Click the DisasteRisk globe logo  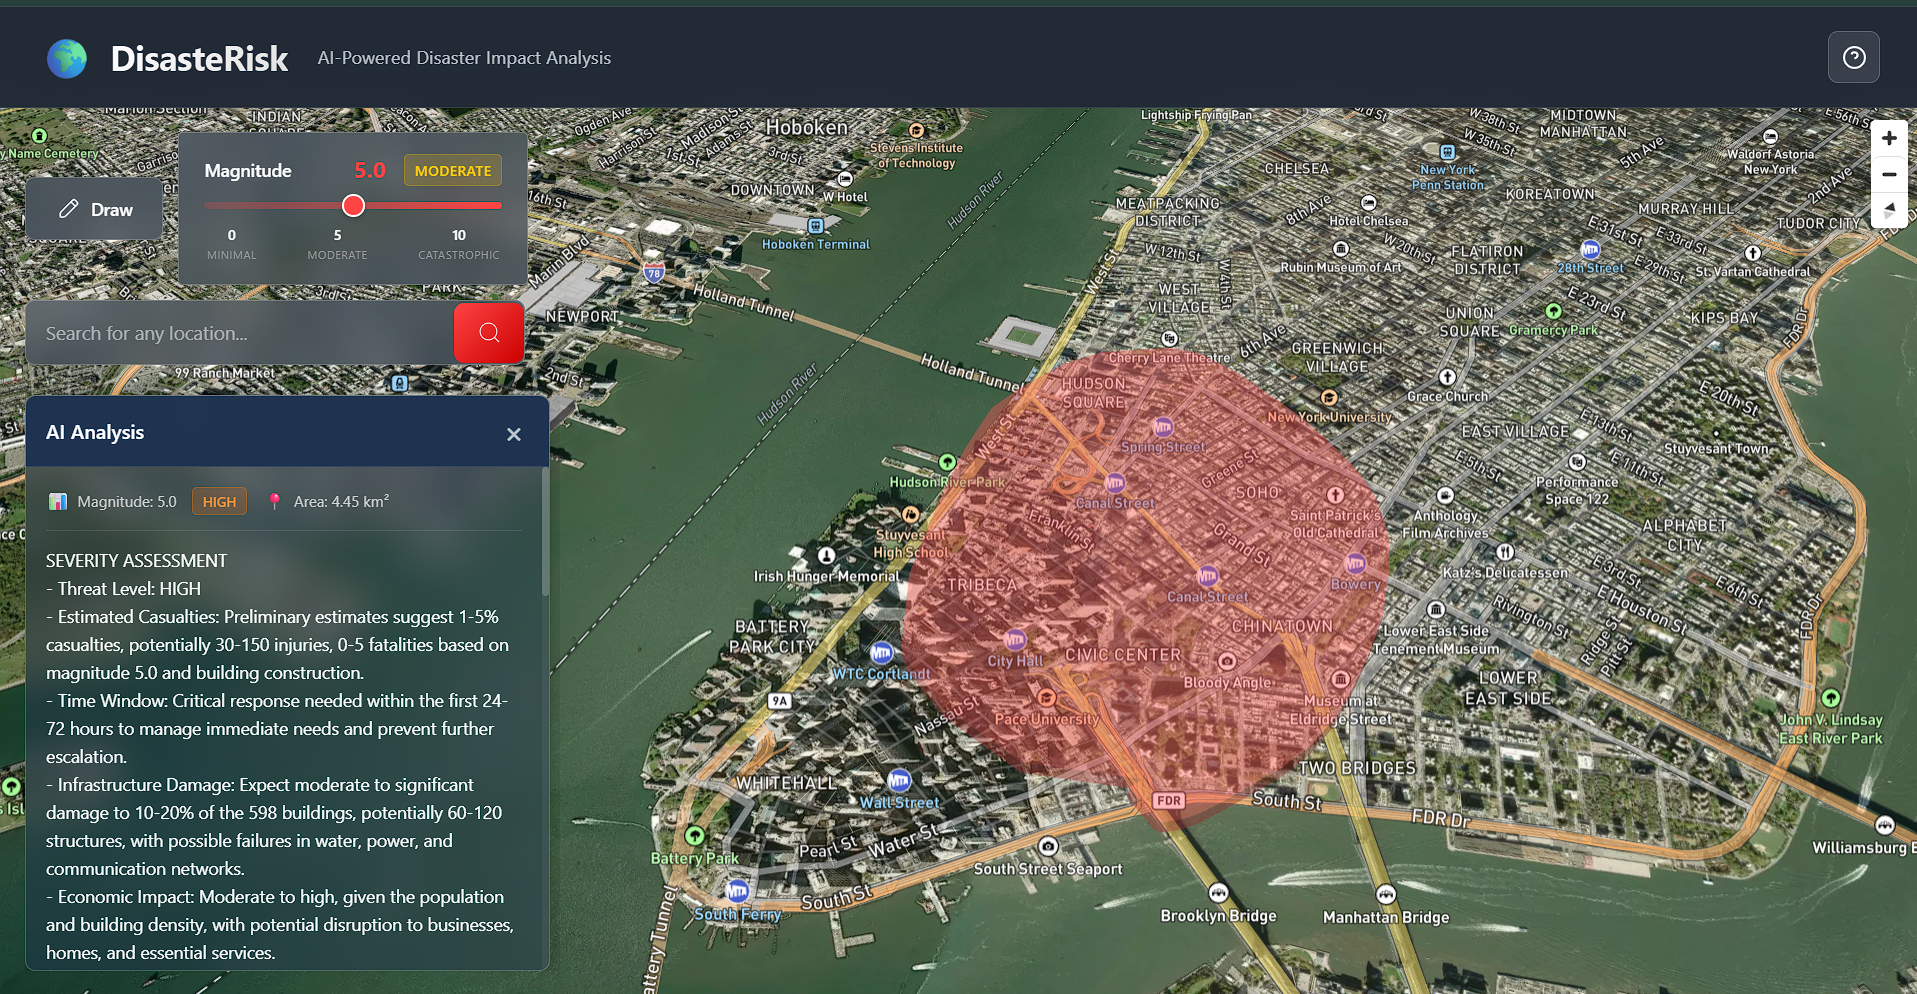pyautogui.click(x=67, y=59)
